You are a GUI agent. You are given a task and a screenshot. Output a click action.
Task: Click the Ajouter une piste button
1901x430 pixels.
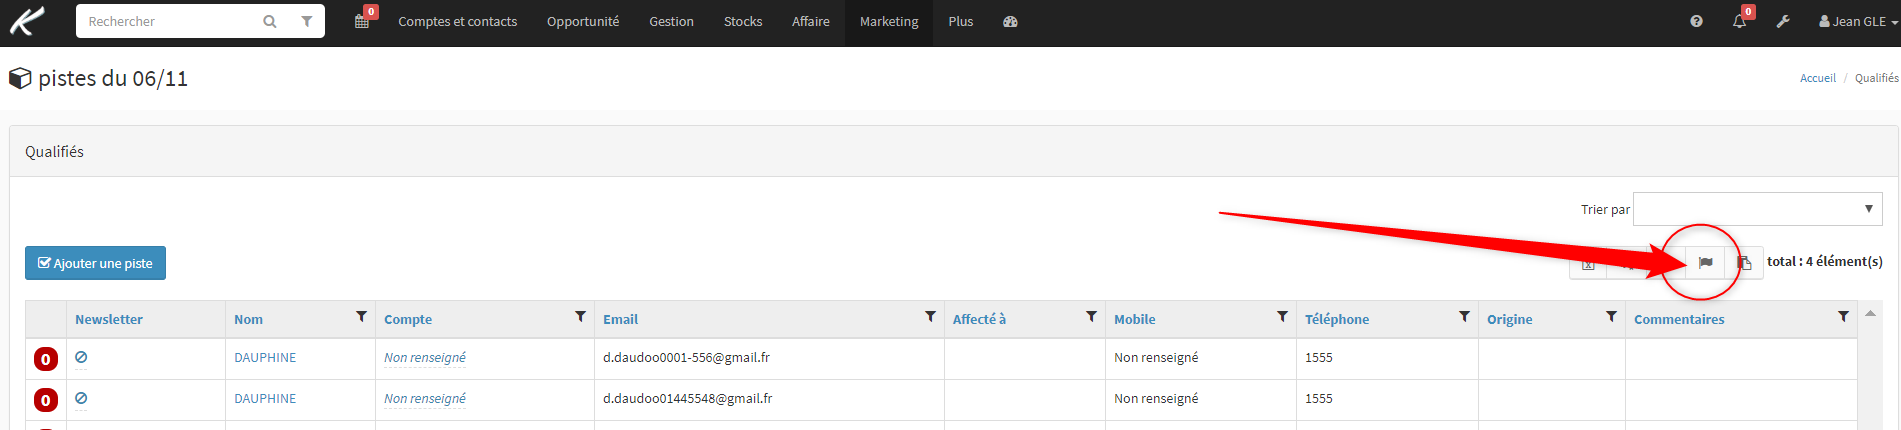tap(95, 263)
